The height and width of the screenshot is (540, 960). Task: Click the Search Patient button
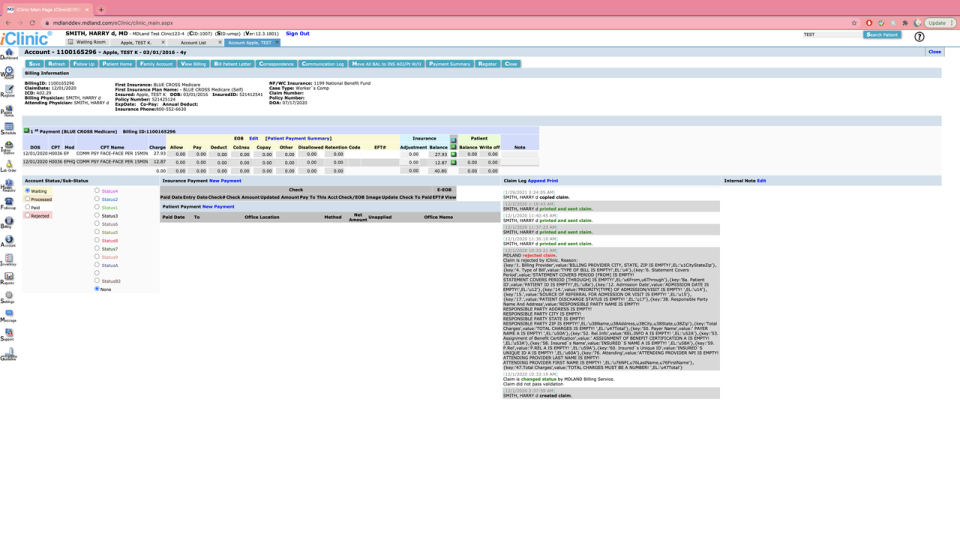click(882, 34)
